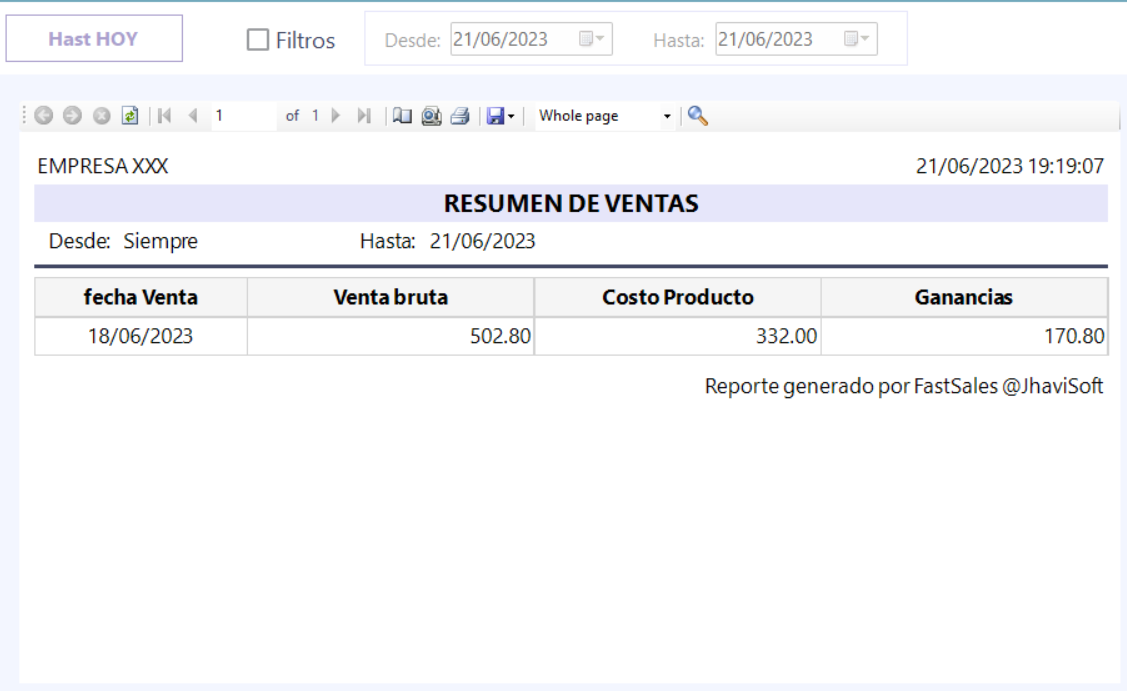Click the Hast HOY button

[x=94, y=39]
